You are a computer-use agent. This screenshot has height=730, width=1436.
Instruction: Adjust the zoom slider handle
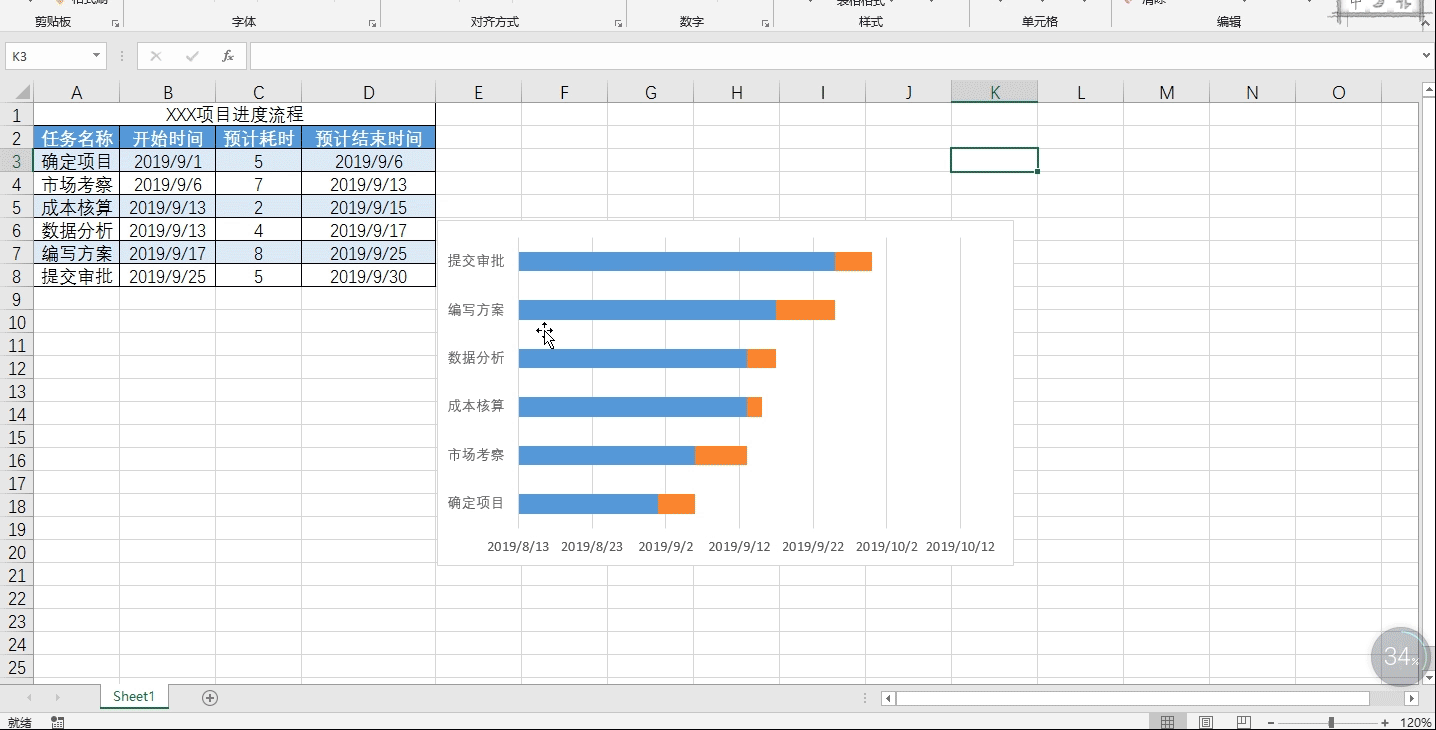click(x=1331, y=722)
